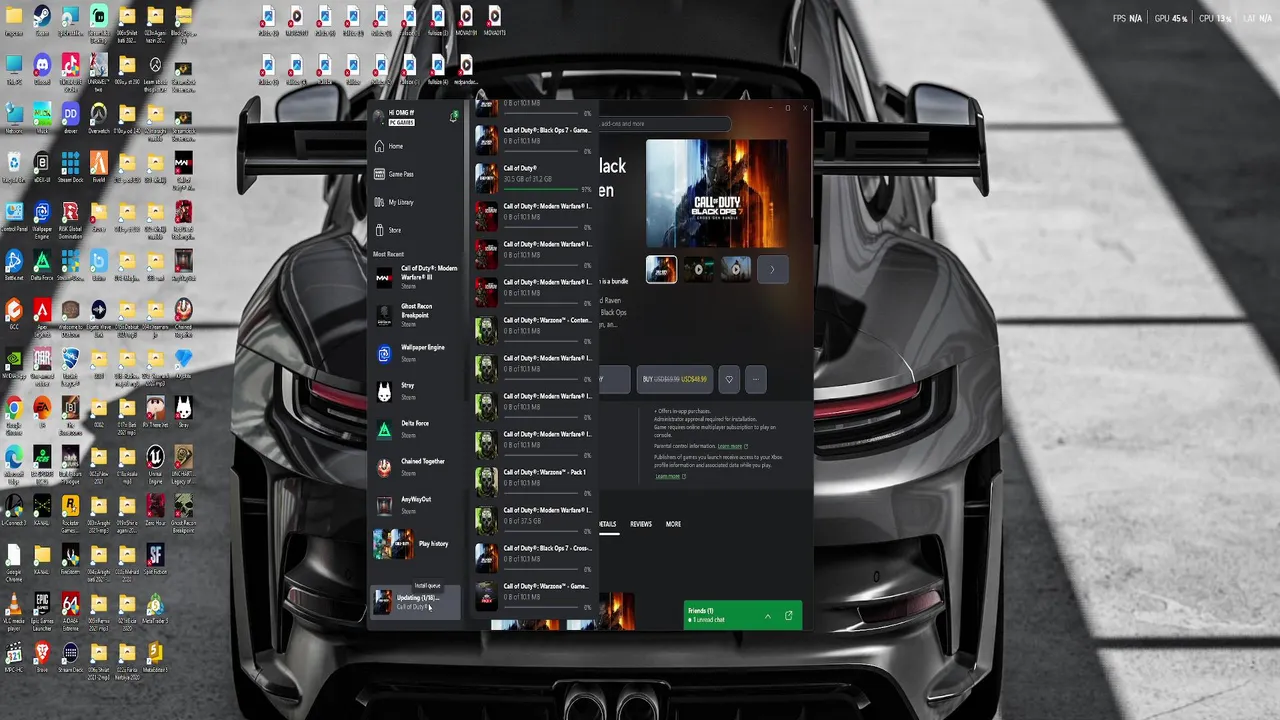Image resolution: width=1280 pixels, height=720 pixels.
Task: Open Game Pass in Xbox sidebar
Action: [414, 174]
